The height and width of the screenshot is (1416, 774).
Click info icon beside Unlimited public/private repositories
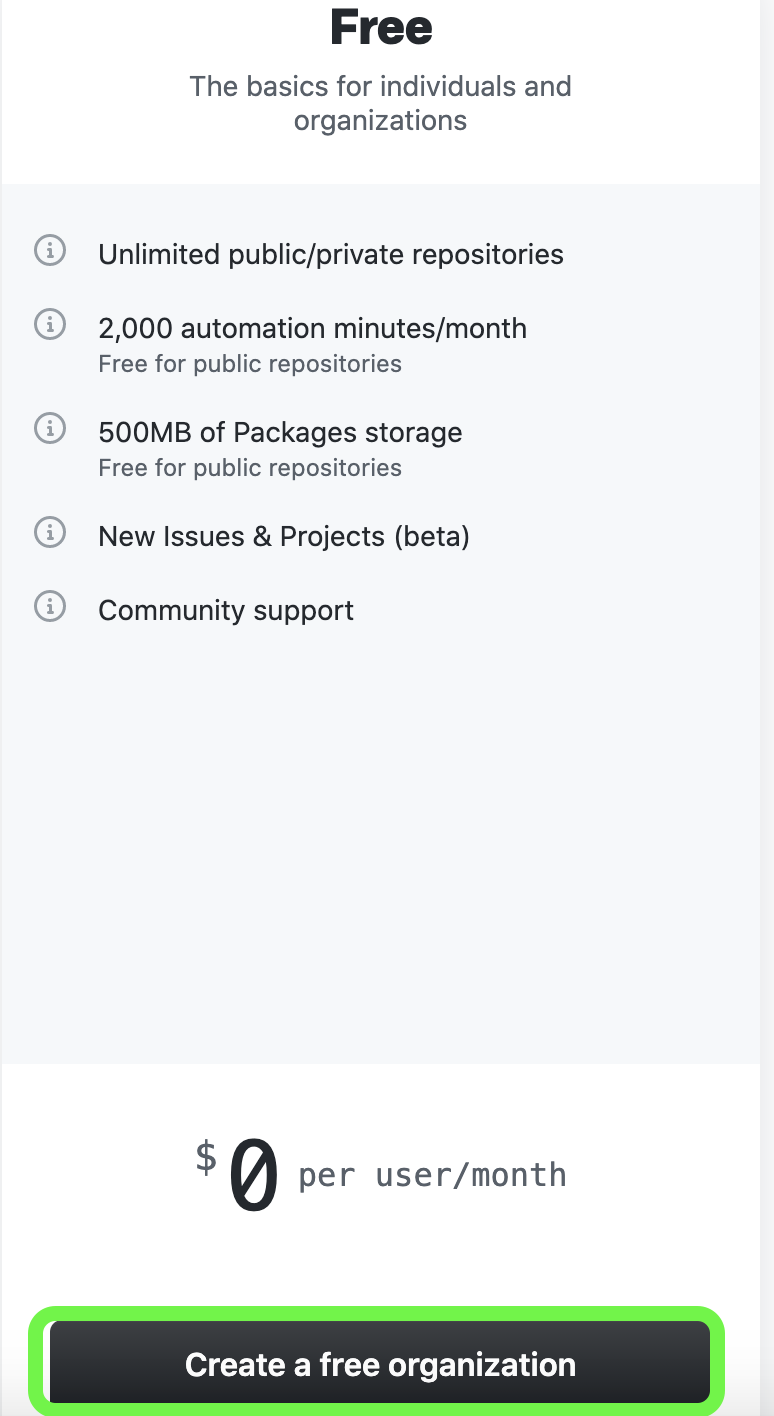[x=50, y=250]
